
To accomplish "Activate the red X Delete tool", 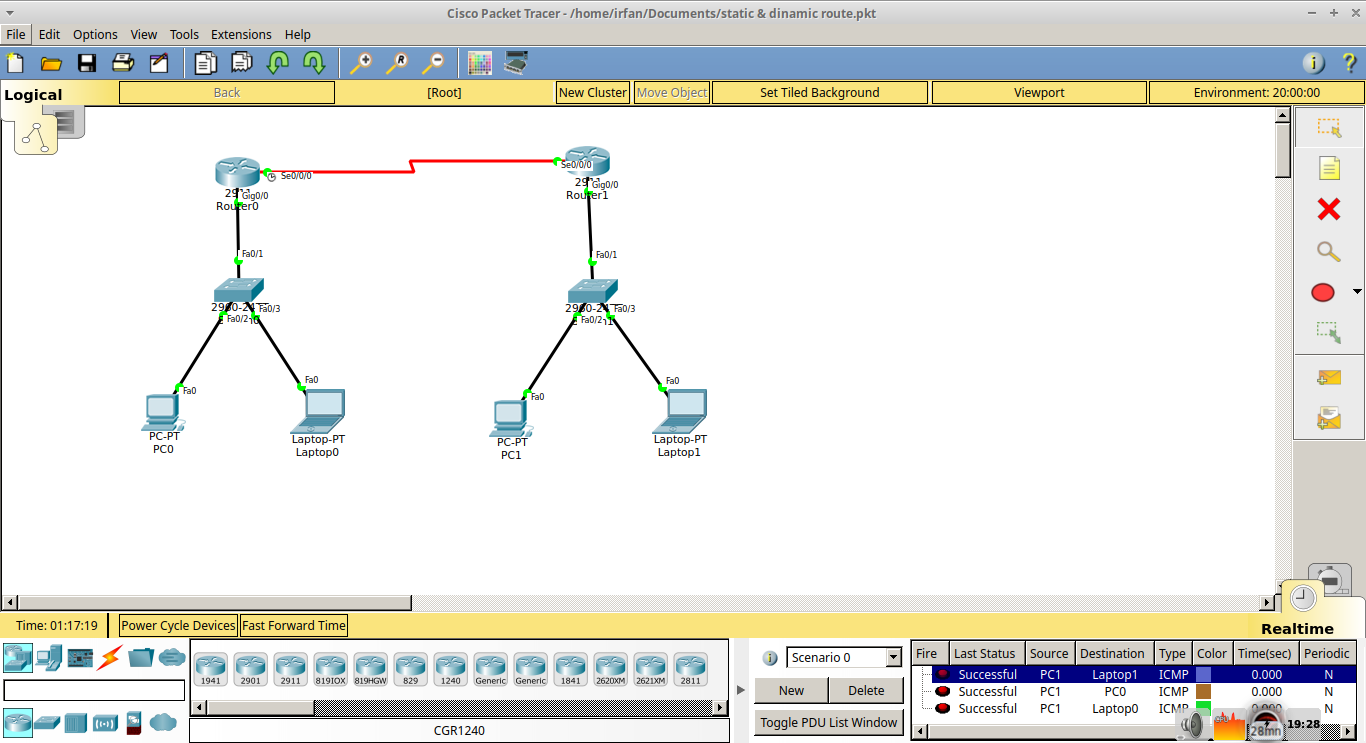I will coord(1328,209).
